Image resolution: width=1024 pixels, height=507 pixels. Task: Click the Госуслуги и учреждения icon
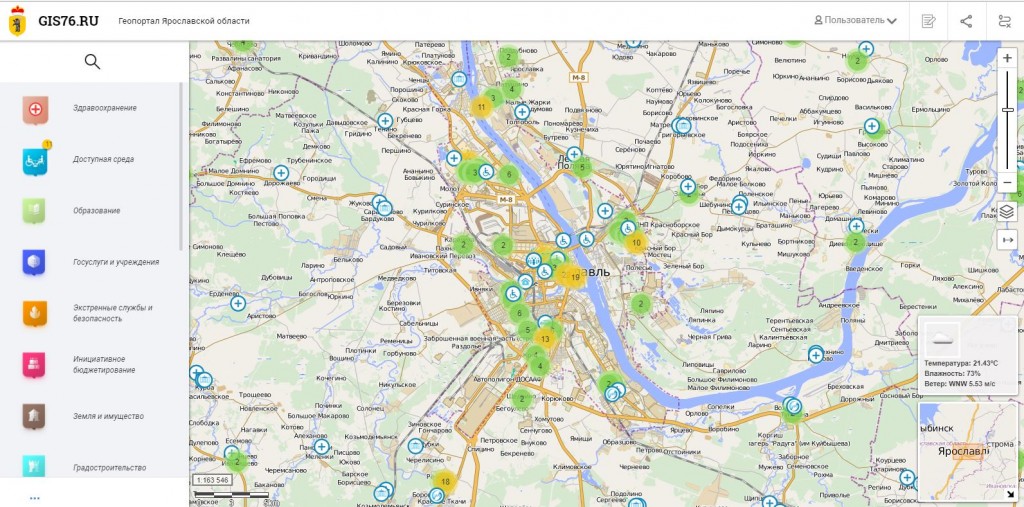(x=36, y=262)
